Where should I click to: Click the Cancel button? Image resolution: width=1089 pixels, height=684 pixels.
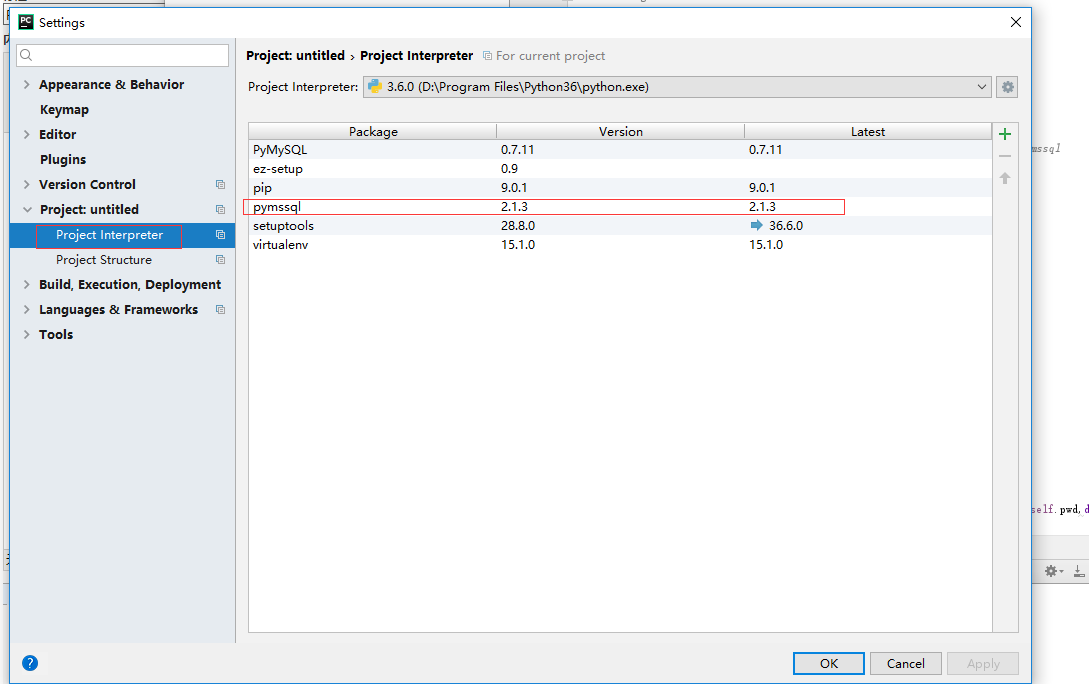click(906, 663)
